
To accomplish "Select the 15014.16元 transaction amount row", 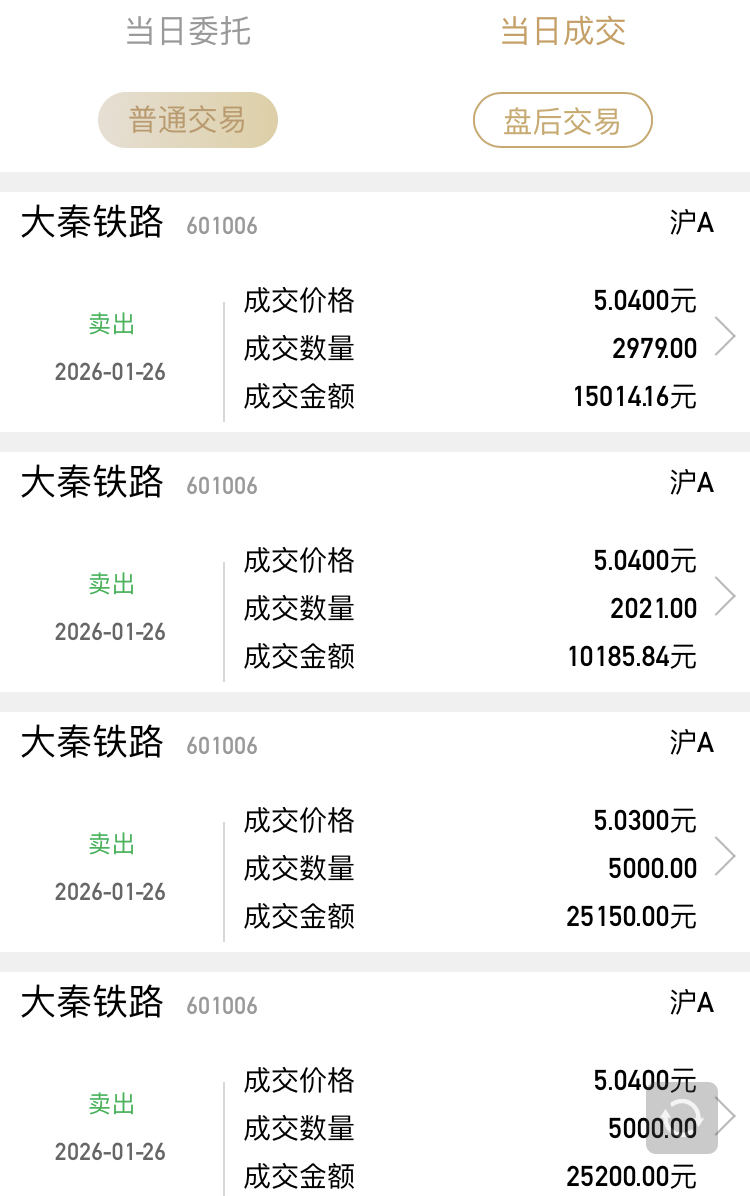I will (470, 397).
